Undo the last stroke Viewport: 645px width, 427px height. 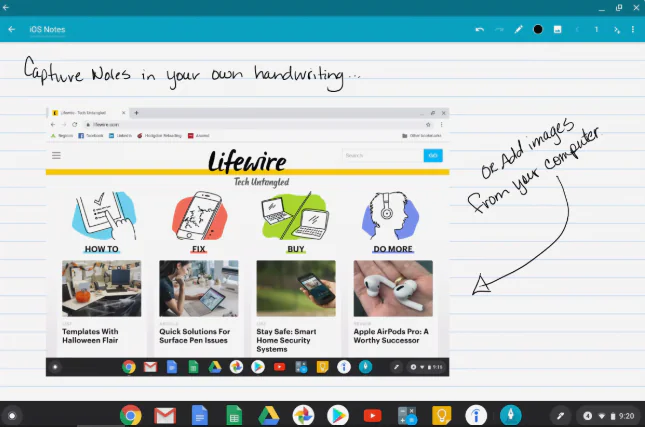480,29
